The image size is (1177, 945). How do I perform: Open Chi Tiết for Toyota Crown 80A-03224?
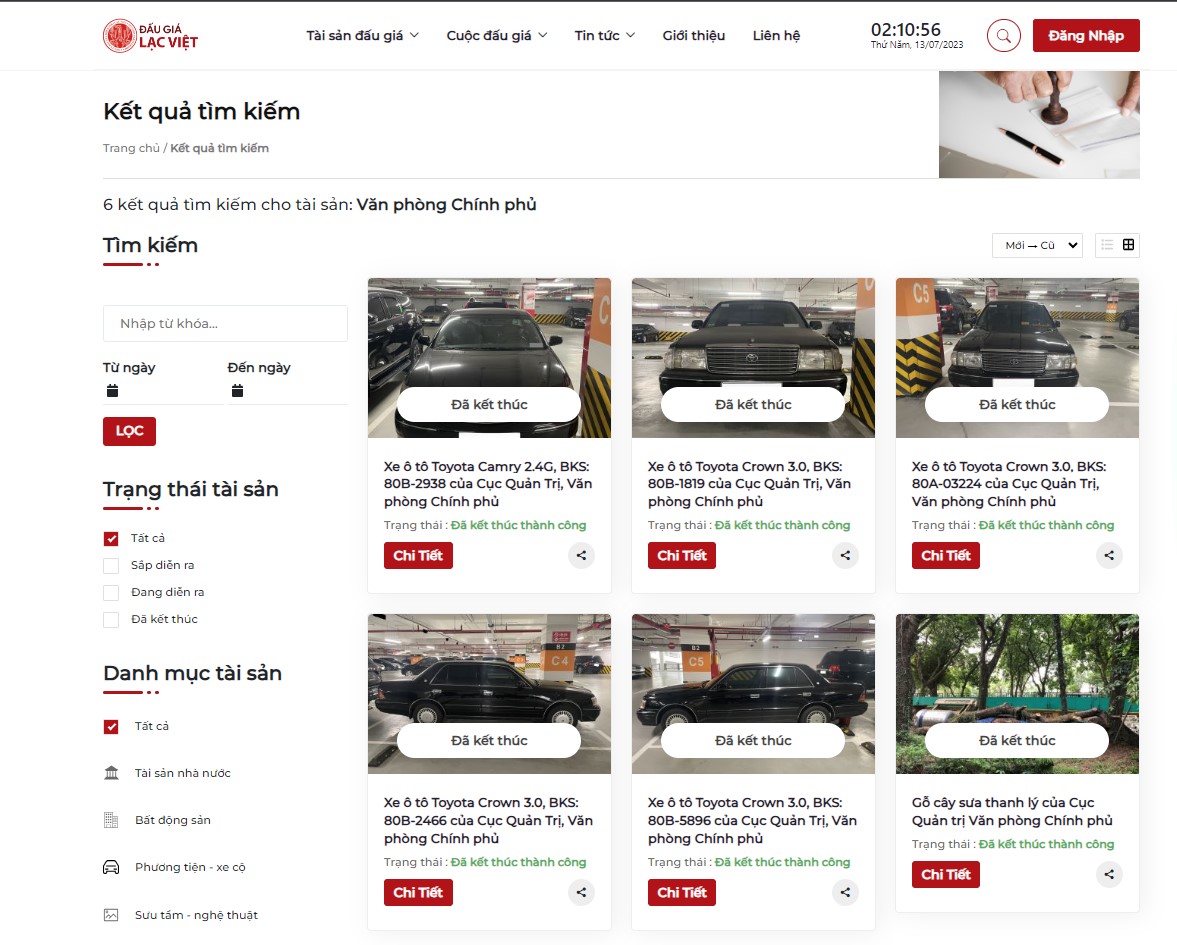coord(946,555)
